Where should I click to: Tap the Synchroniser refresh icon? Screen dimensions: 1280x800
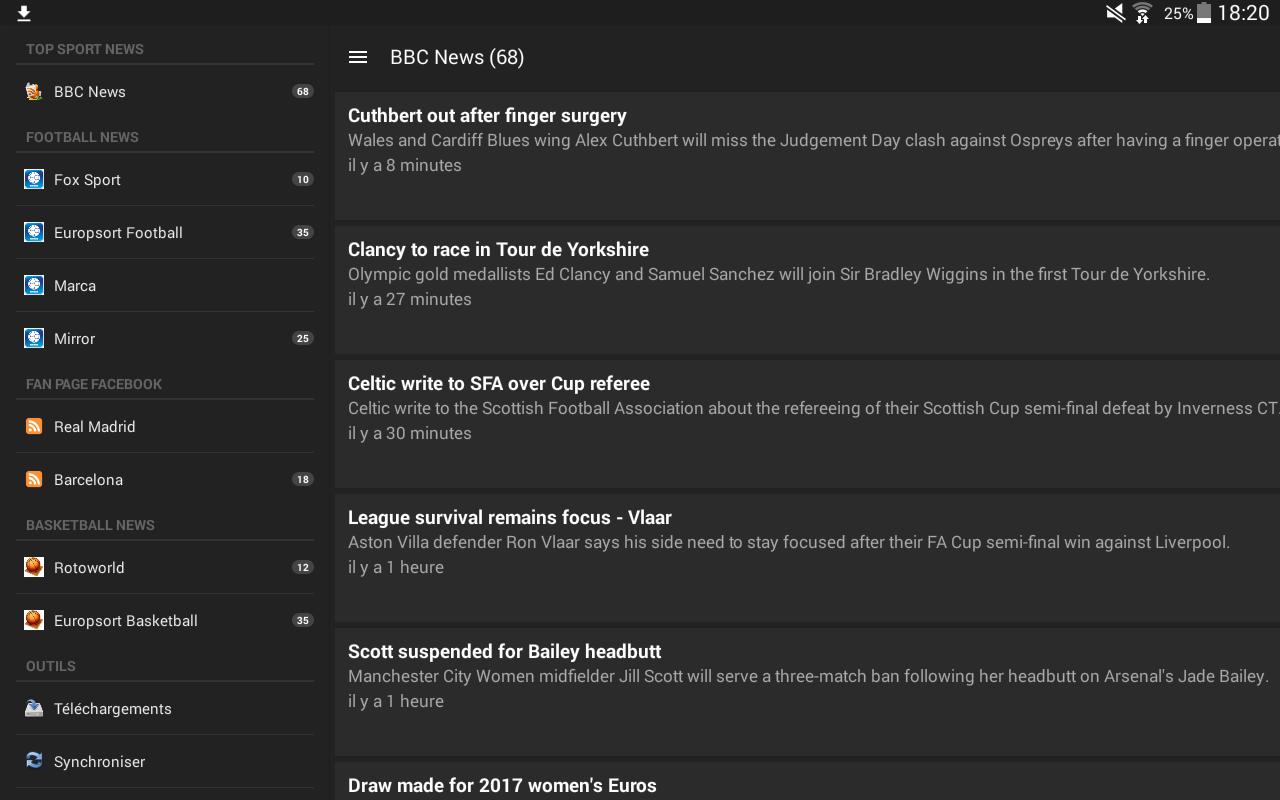pyautogui.click(x=34, y=761)
